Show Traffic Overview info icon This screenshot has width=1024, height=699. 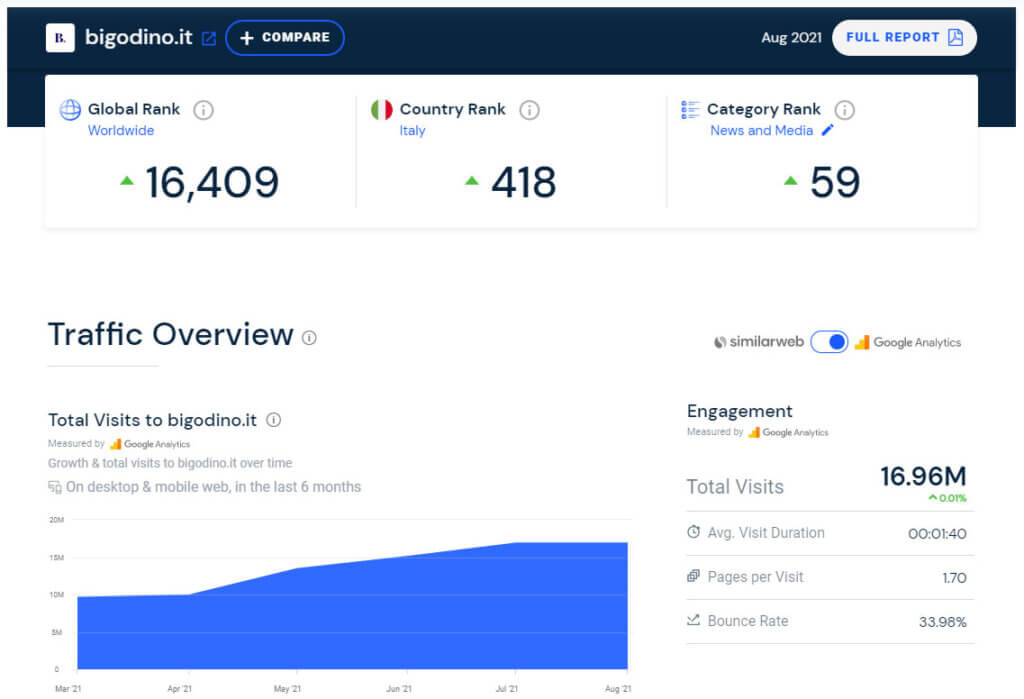309,338
